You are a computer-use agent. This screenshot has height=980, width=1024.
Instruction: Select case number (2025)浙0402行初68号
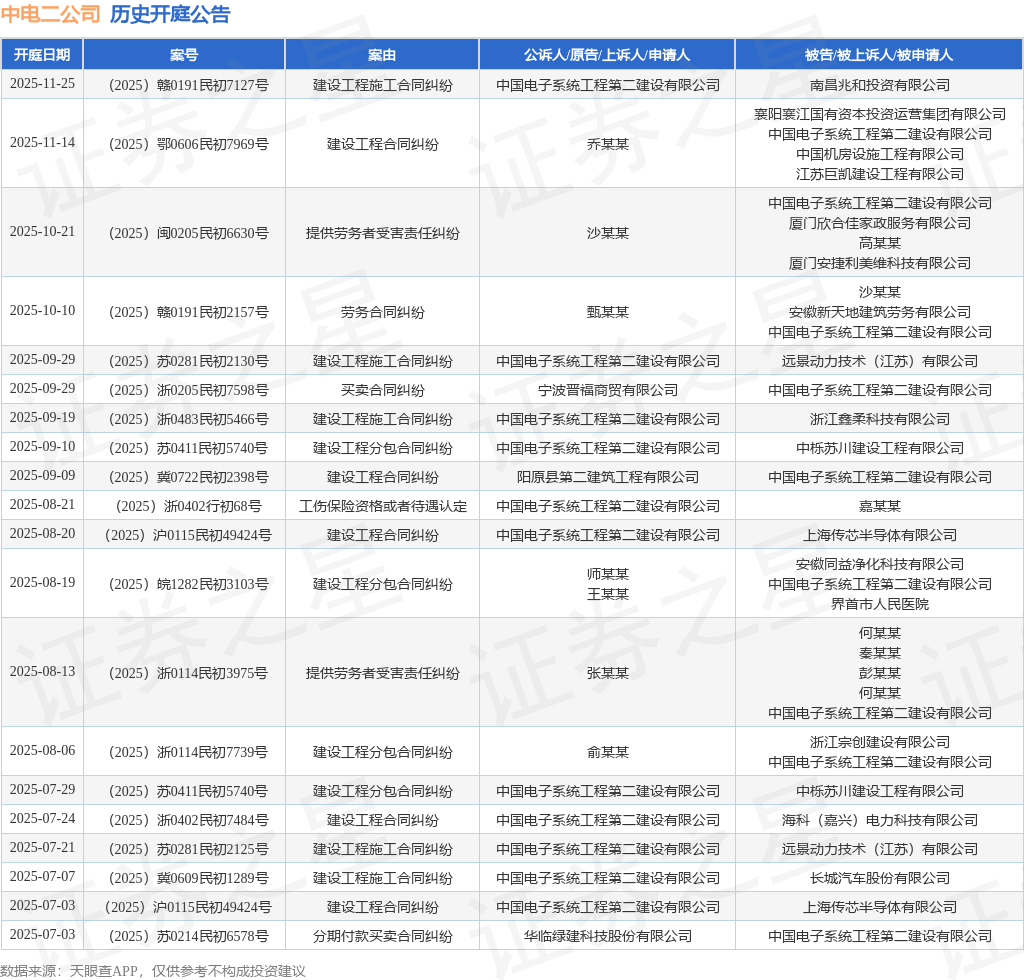(x=188, y=506)
